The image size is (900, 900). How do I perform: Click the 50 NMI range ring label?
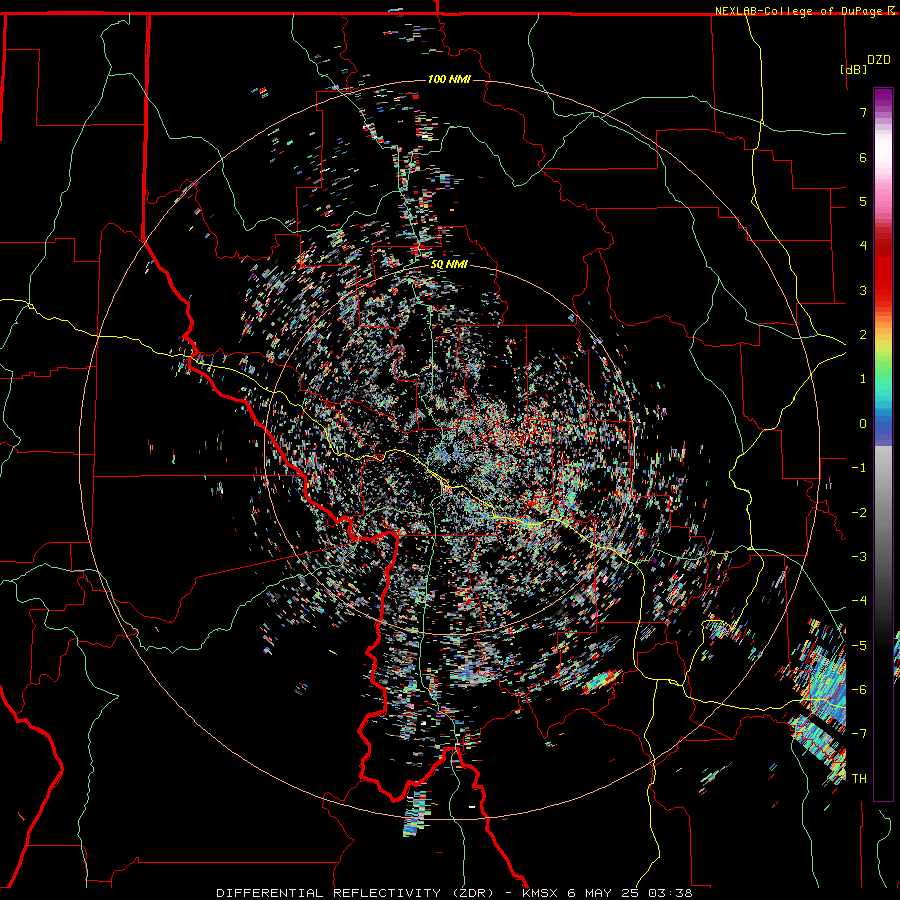click(449, 265)
